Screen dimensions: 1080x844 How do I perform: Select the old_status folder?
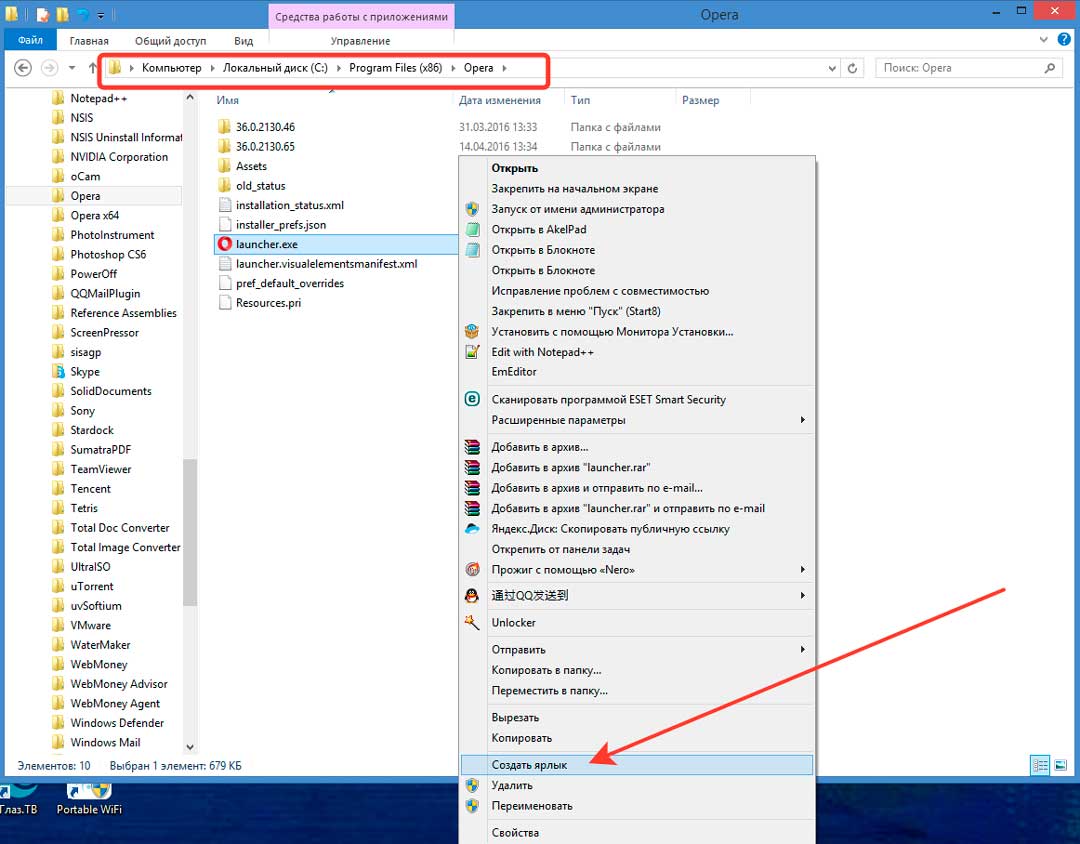pyautogui.click(x=260, y=185)
